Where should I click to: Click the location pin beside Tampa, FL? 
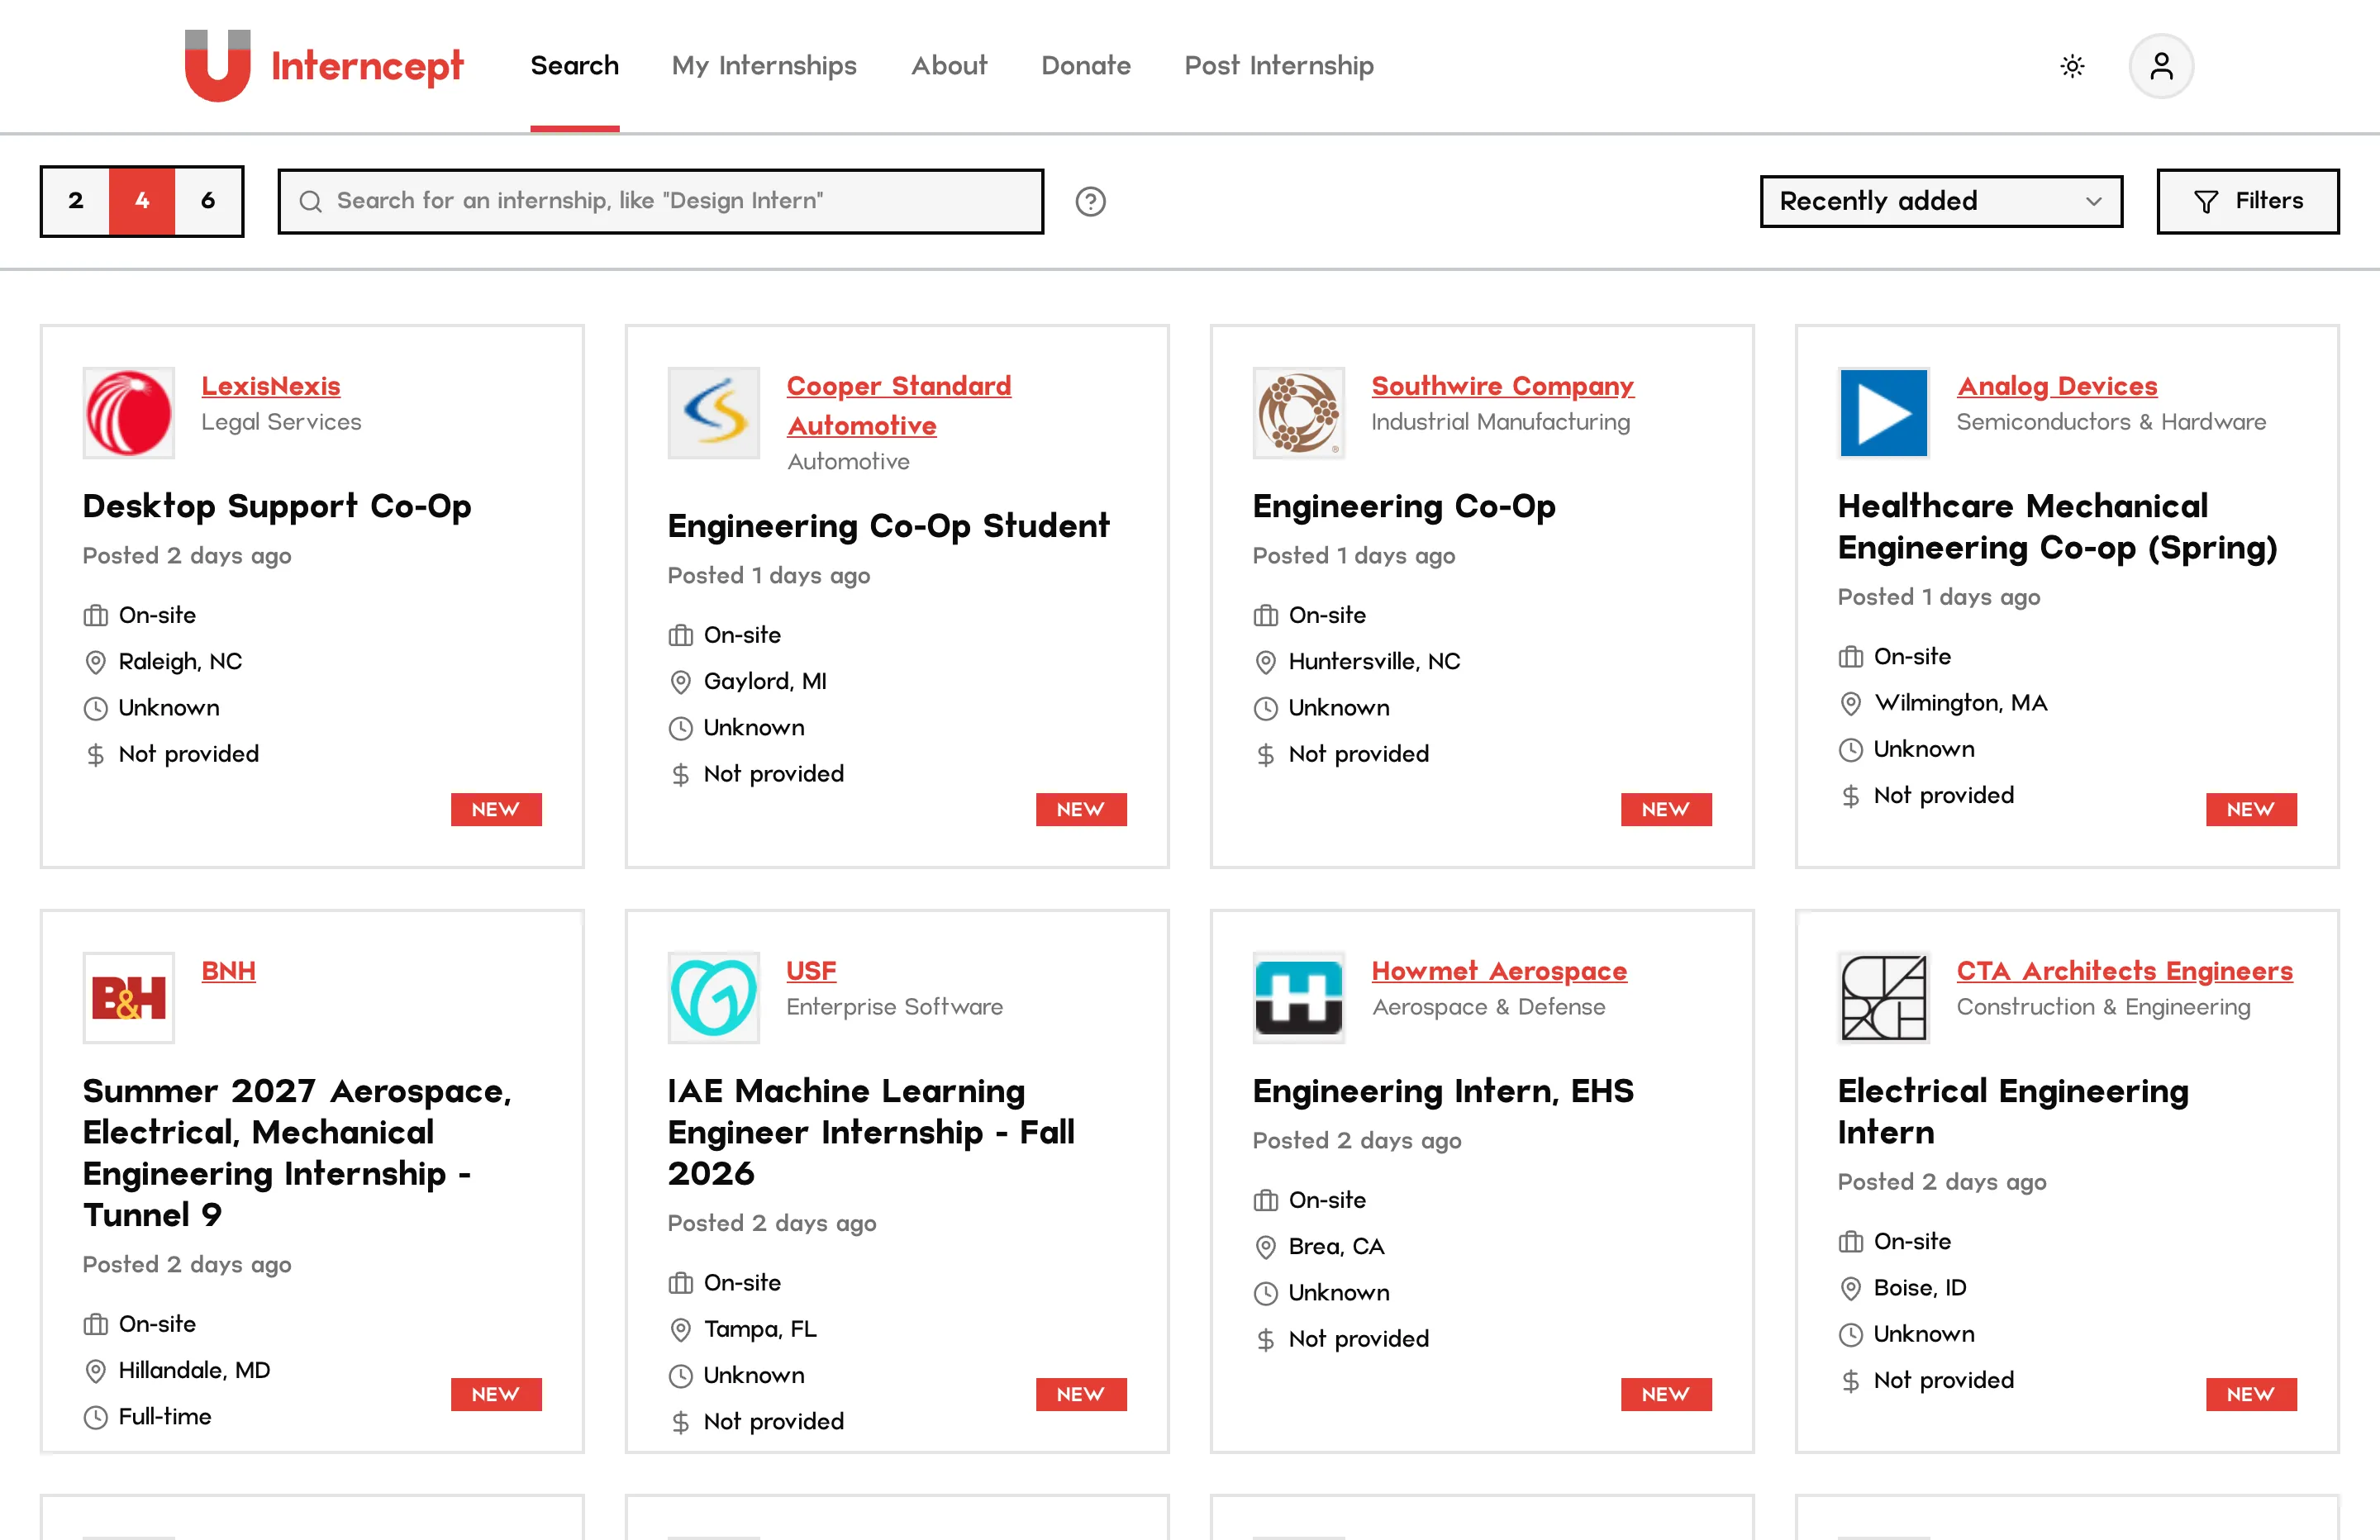[680, 1330]
